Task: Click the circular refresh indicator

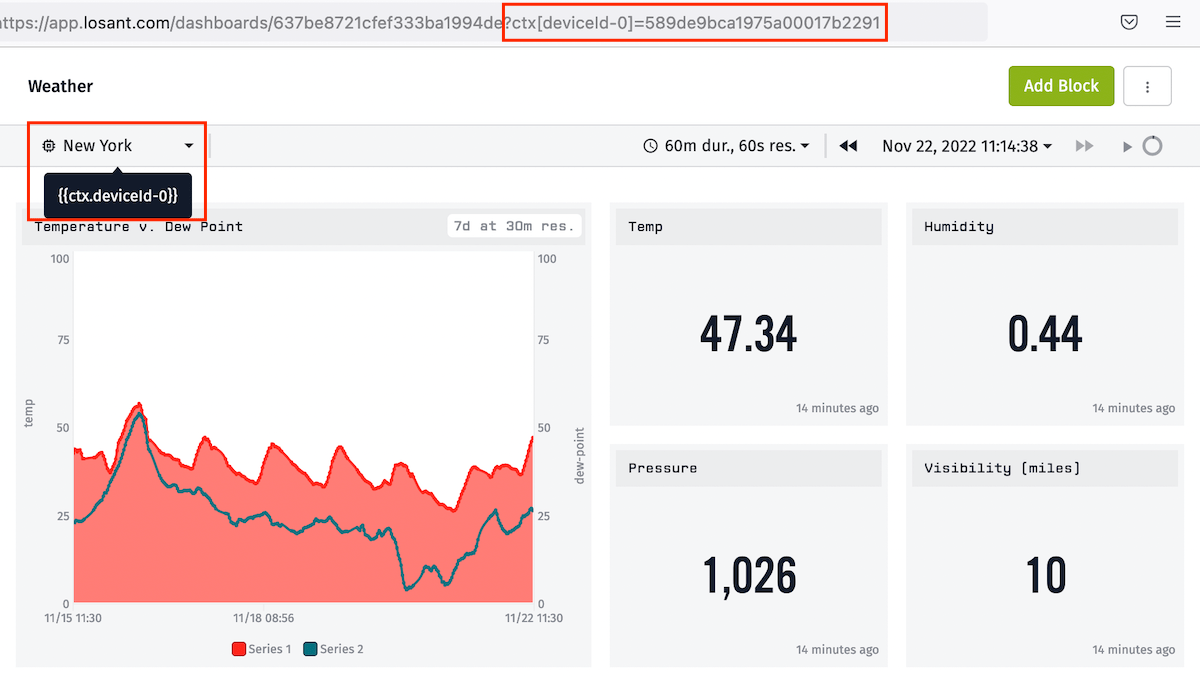Action: coord(1152,146)
